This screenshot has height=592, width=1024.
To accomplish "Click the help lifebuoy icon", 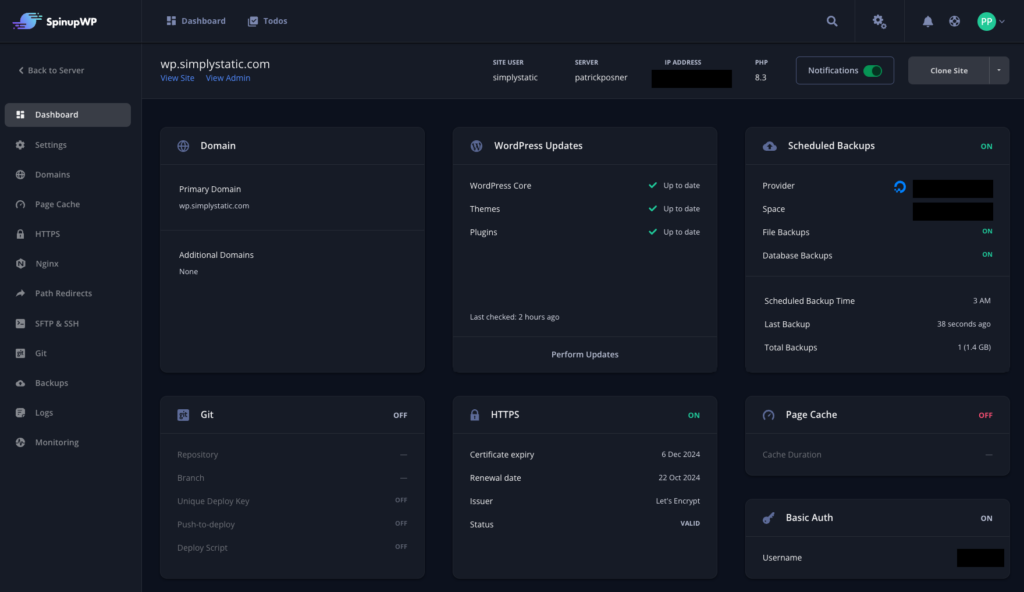I will 954,21.
